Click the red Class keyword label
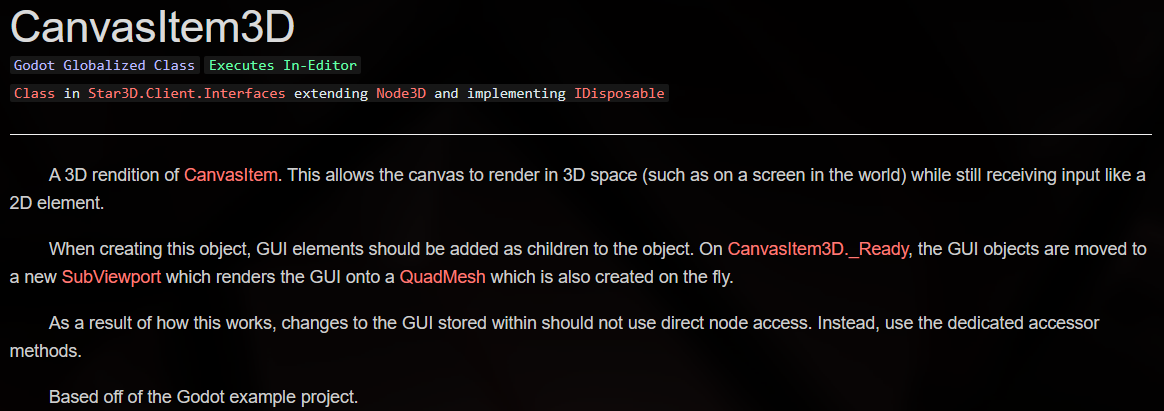 click(x=34, y=94)
